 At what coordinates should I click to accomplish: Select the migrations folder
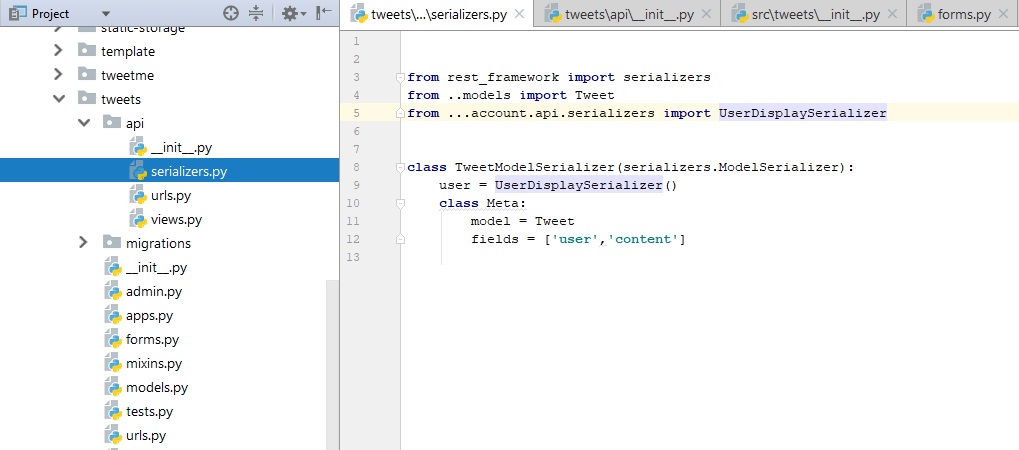point(159,244)
